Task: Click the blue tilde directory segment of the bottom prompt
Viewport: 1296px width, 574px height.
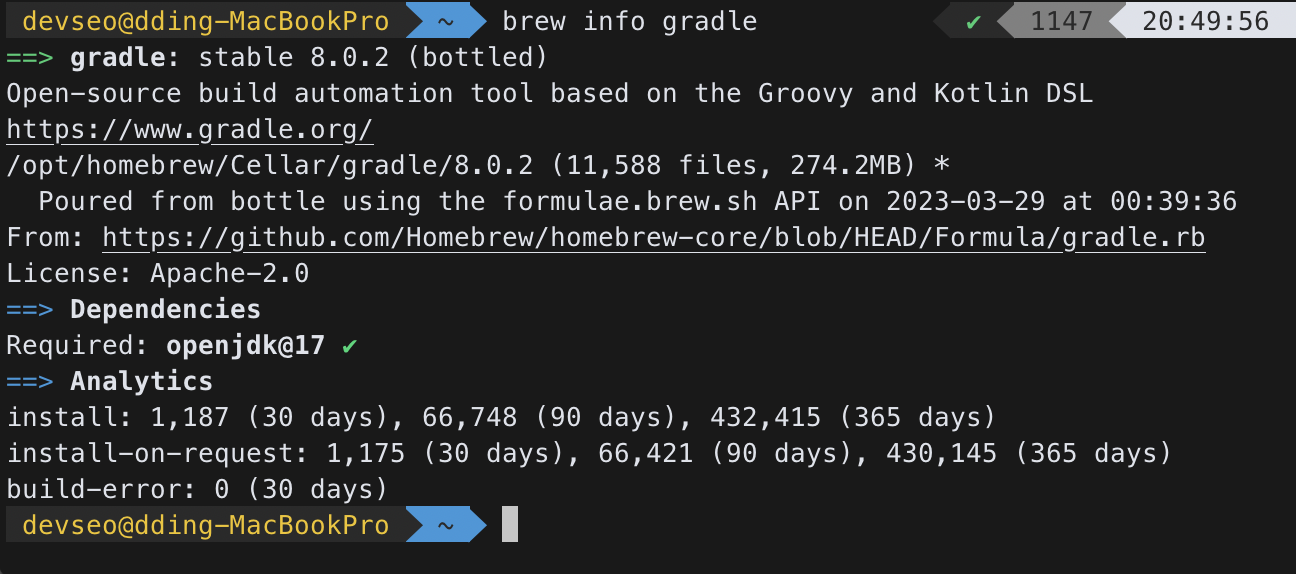Action: pyautogui.click(x=446, y=525)
